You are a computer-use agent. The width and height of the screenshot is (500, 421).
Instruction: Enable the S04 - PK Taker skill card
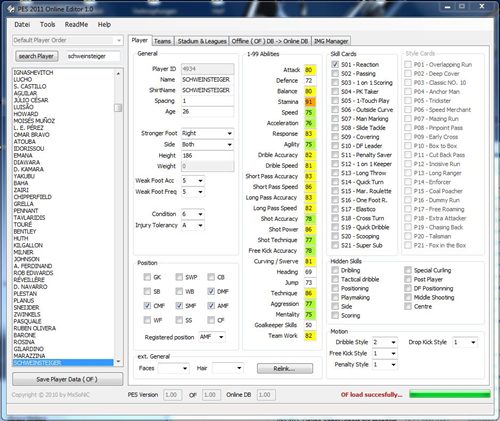pyautogui.click(x=335, y=91)
